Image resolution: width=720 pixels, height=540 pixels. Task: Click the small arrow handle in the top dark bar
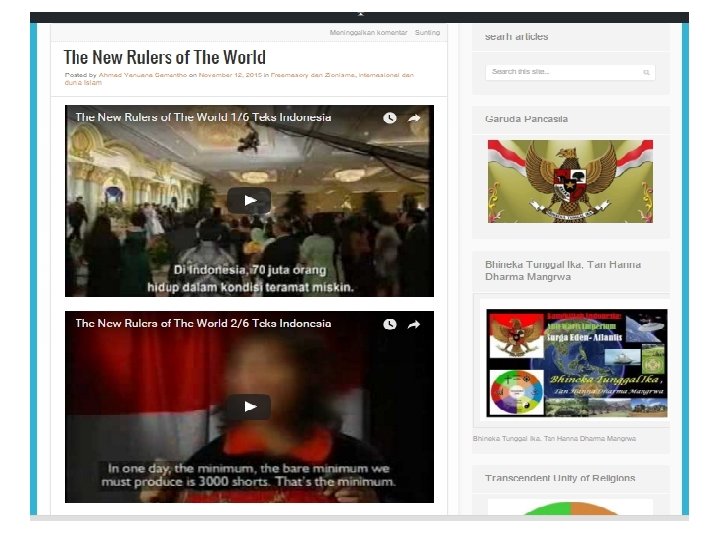(361, 14)
